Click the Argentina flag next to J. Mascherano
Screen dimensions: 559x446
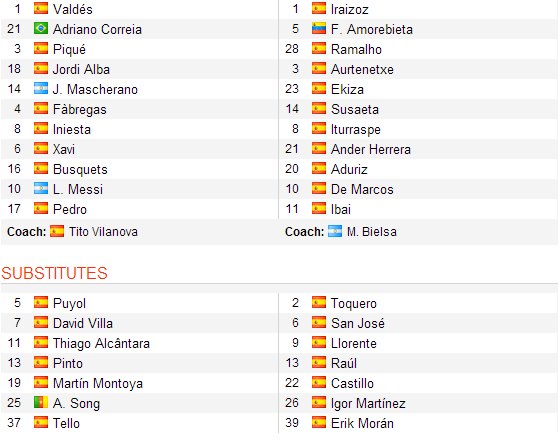click(41, 88)
